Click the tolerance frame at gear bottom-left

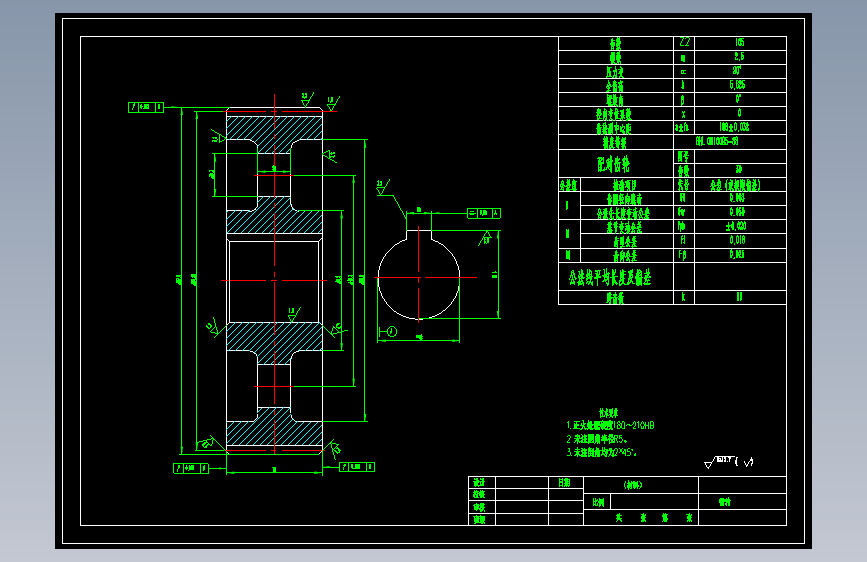(191, 468)
